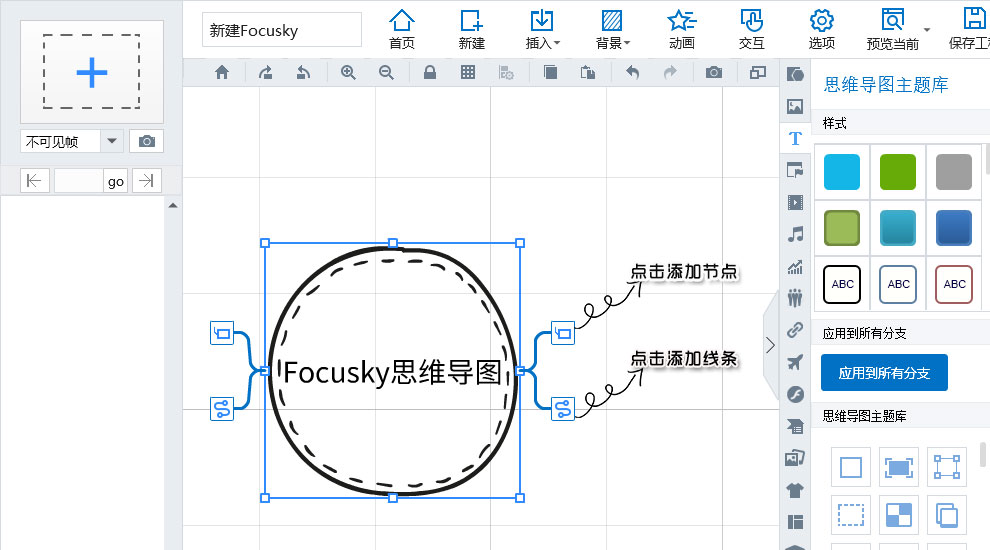The height and width of the screenshot is (550, 990).
Task: Click the right add-node icon on the mind map
Action: pos(563,333)
